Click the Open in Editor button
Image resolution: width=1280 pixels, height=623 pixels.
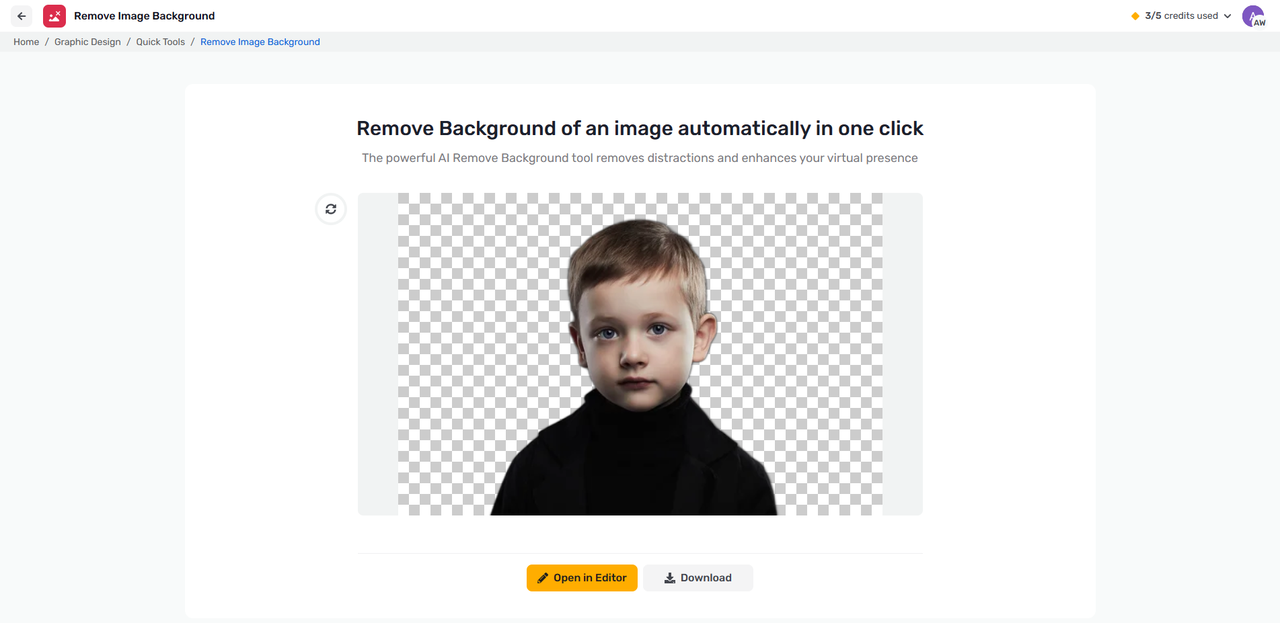[582, 578]
